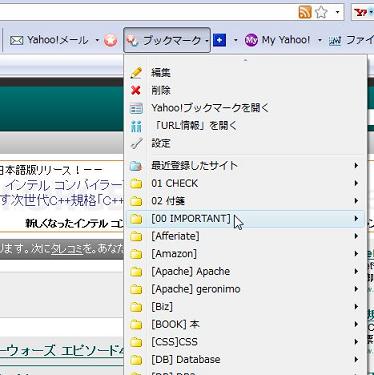Expand submenu arrow for [00 IMPORTANT]
Image resolution: width=374 pixels, height=375 pixels.
(356, 218)
